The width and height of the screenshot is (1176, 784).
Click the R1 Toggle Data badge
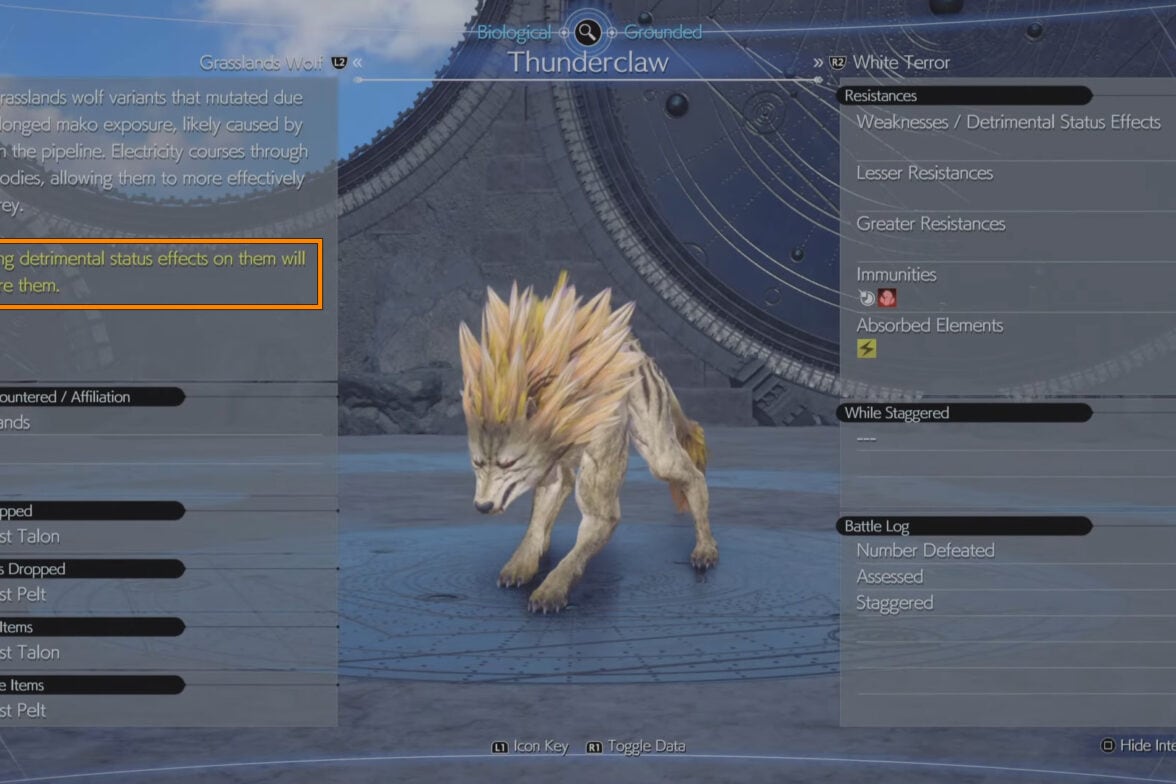click(594, 747)
